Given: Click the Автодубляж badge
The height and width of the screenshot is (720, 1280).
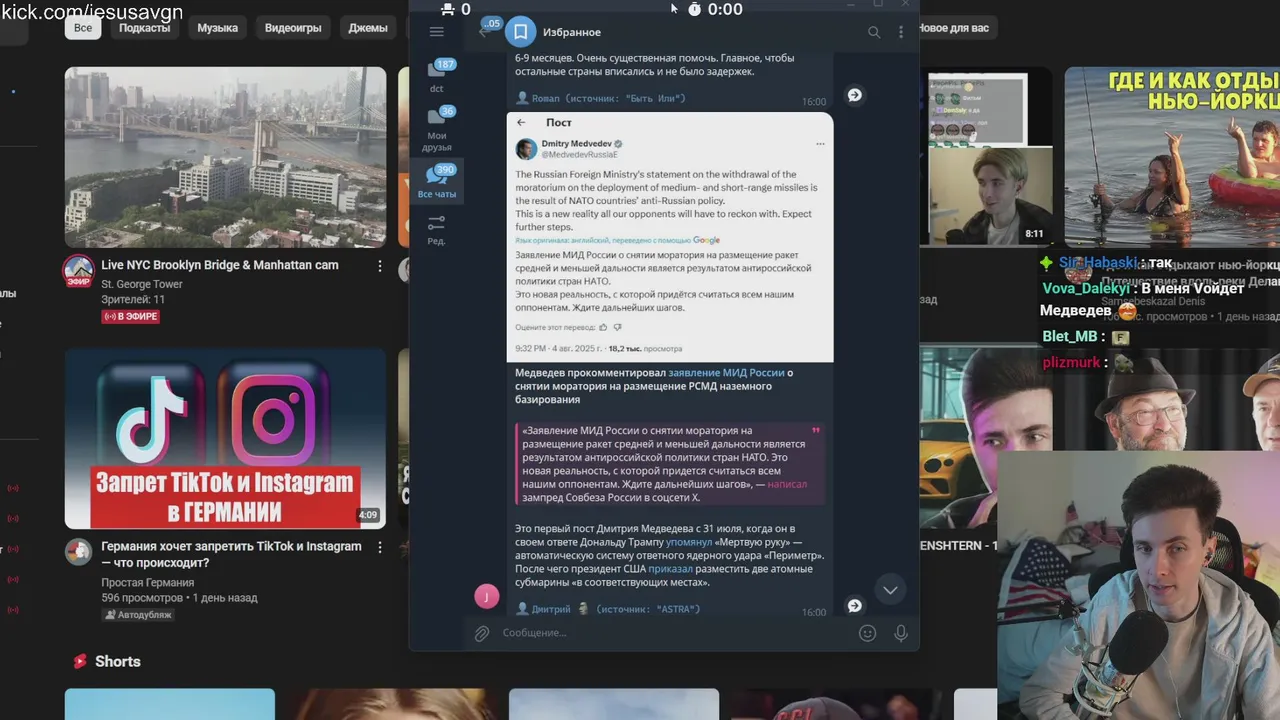Looking at the screenshot, I should [x=138, y=614].
